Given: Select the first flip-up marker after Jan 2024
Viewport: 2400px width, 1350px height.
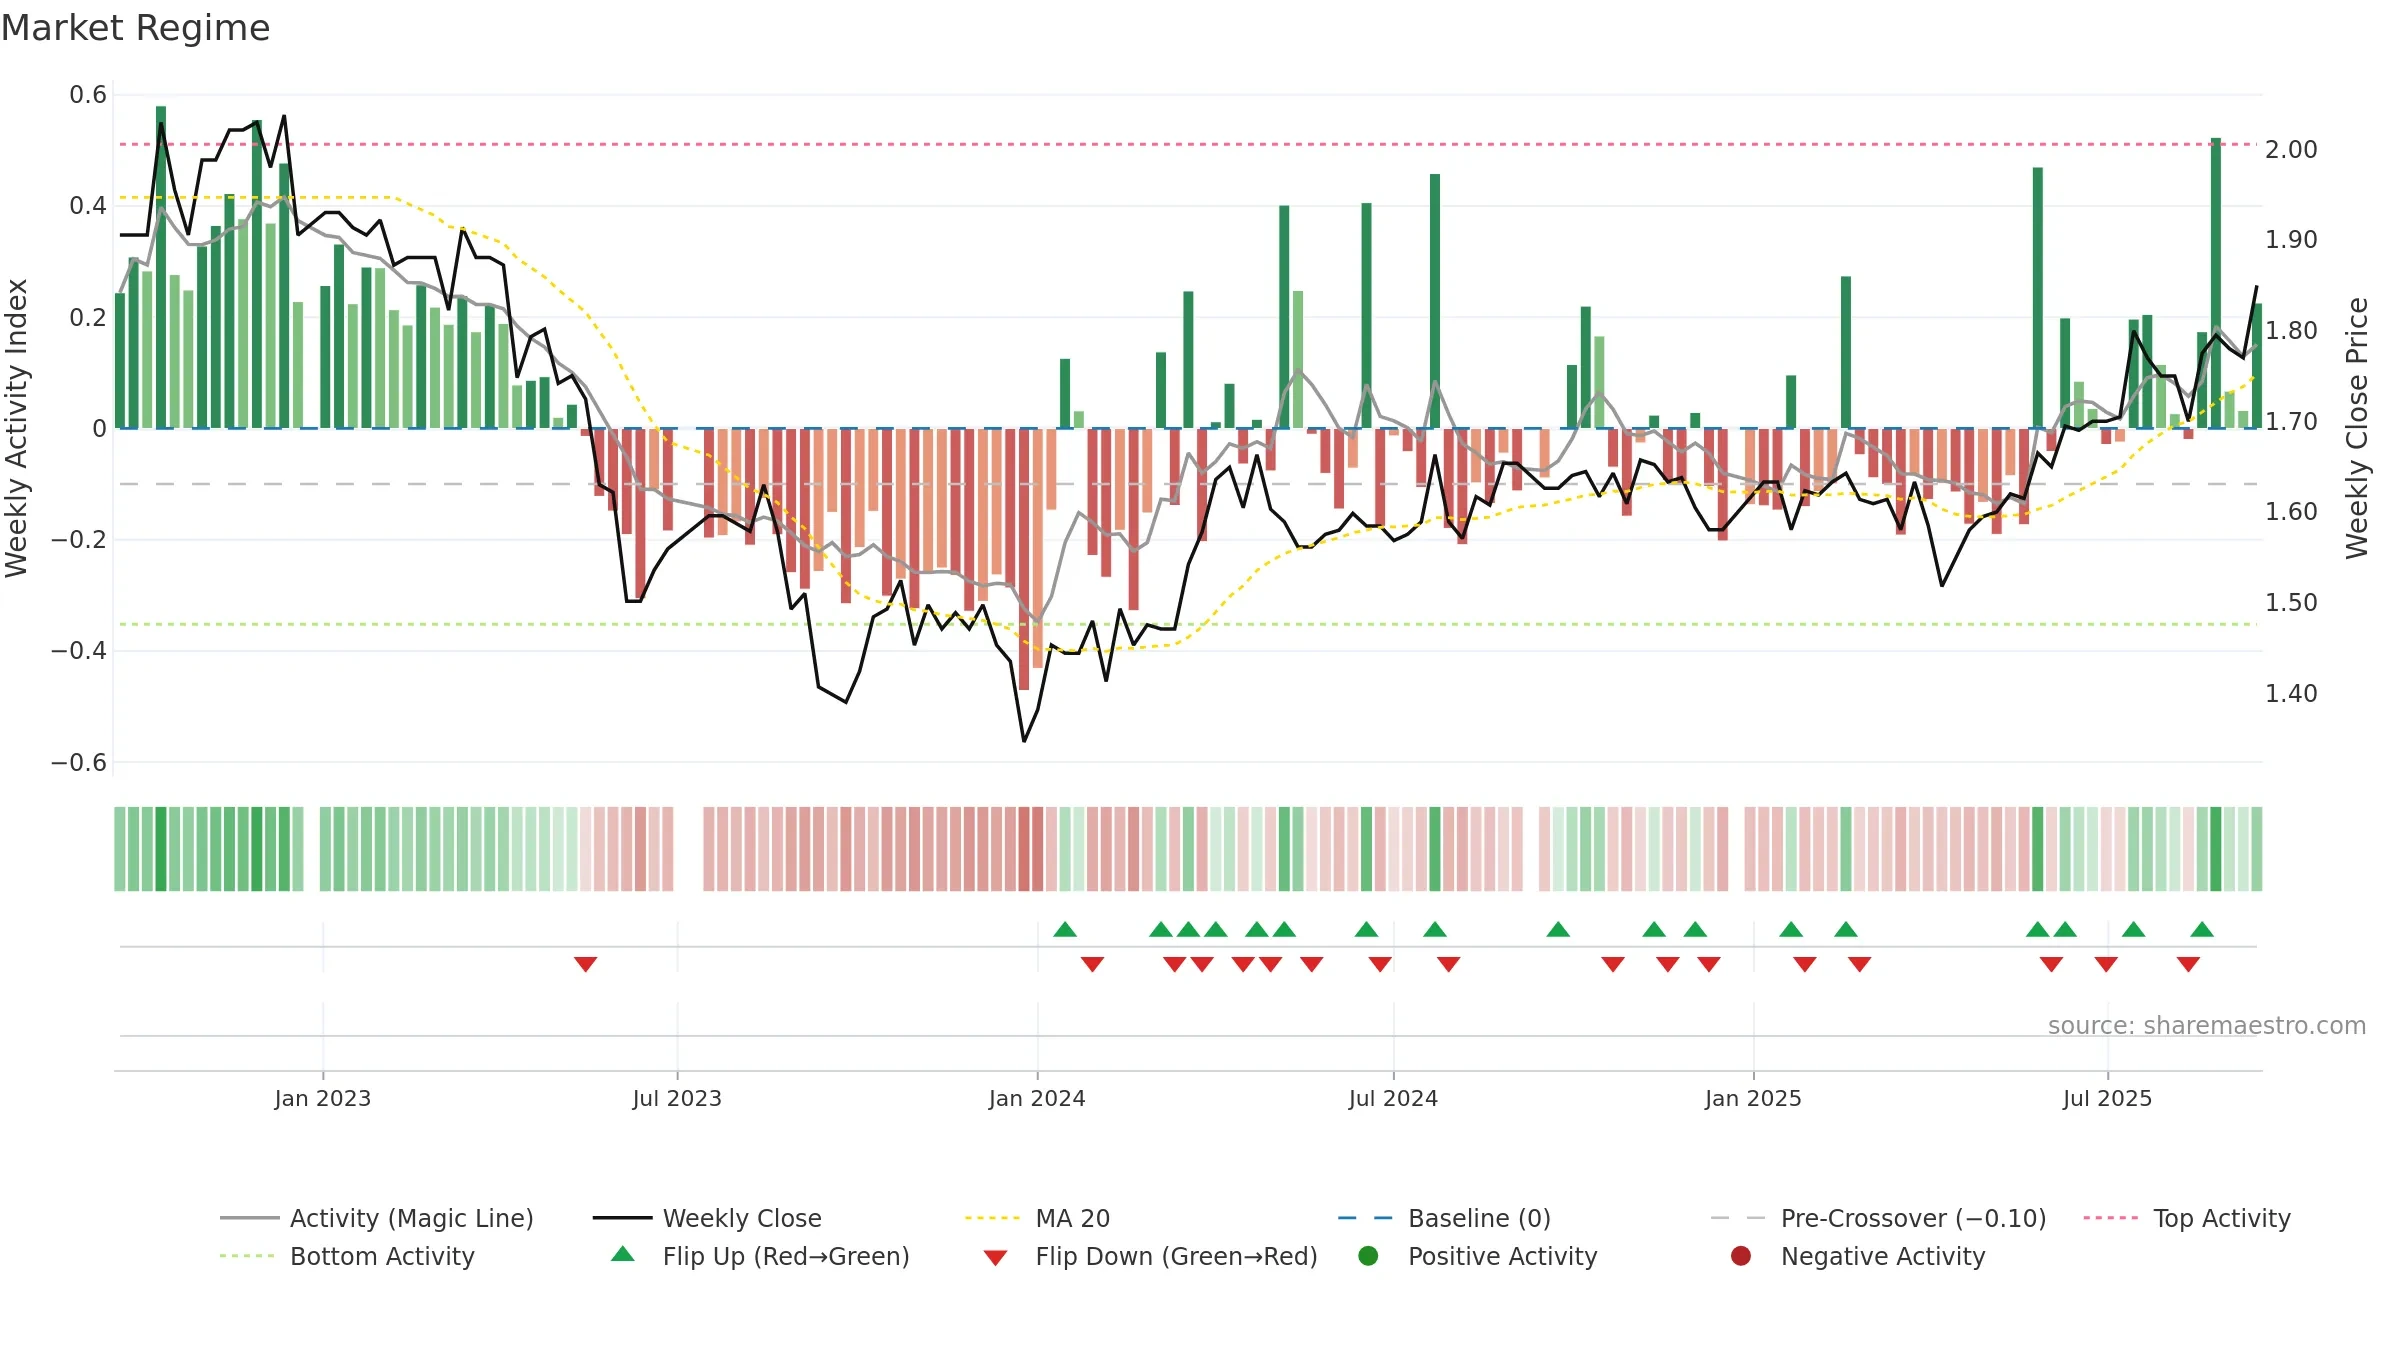Looking at the screenshot, I should click(1065, 929).
